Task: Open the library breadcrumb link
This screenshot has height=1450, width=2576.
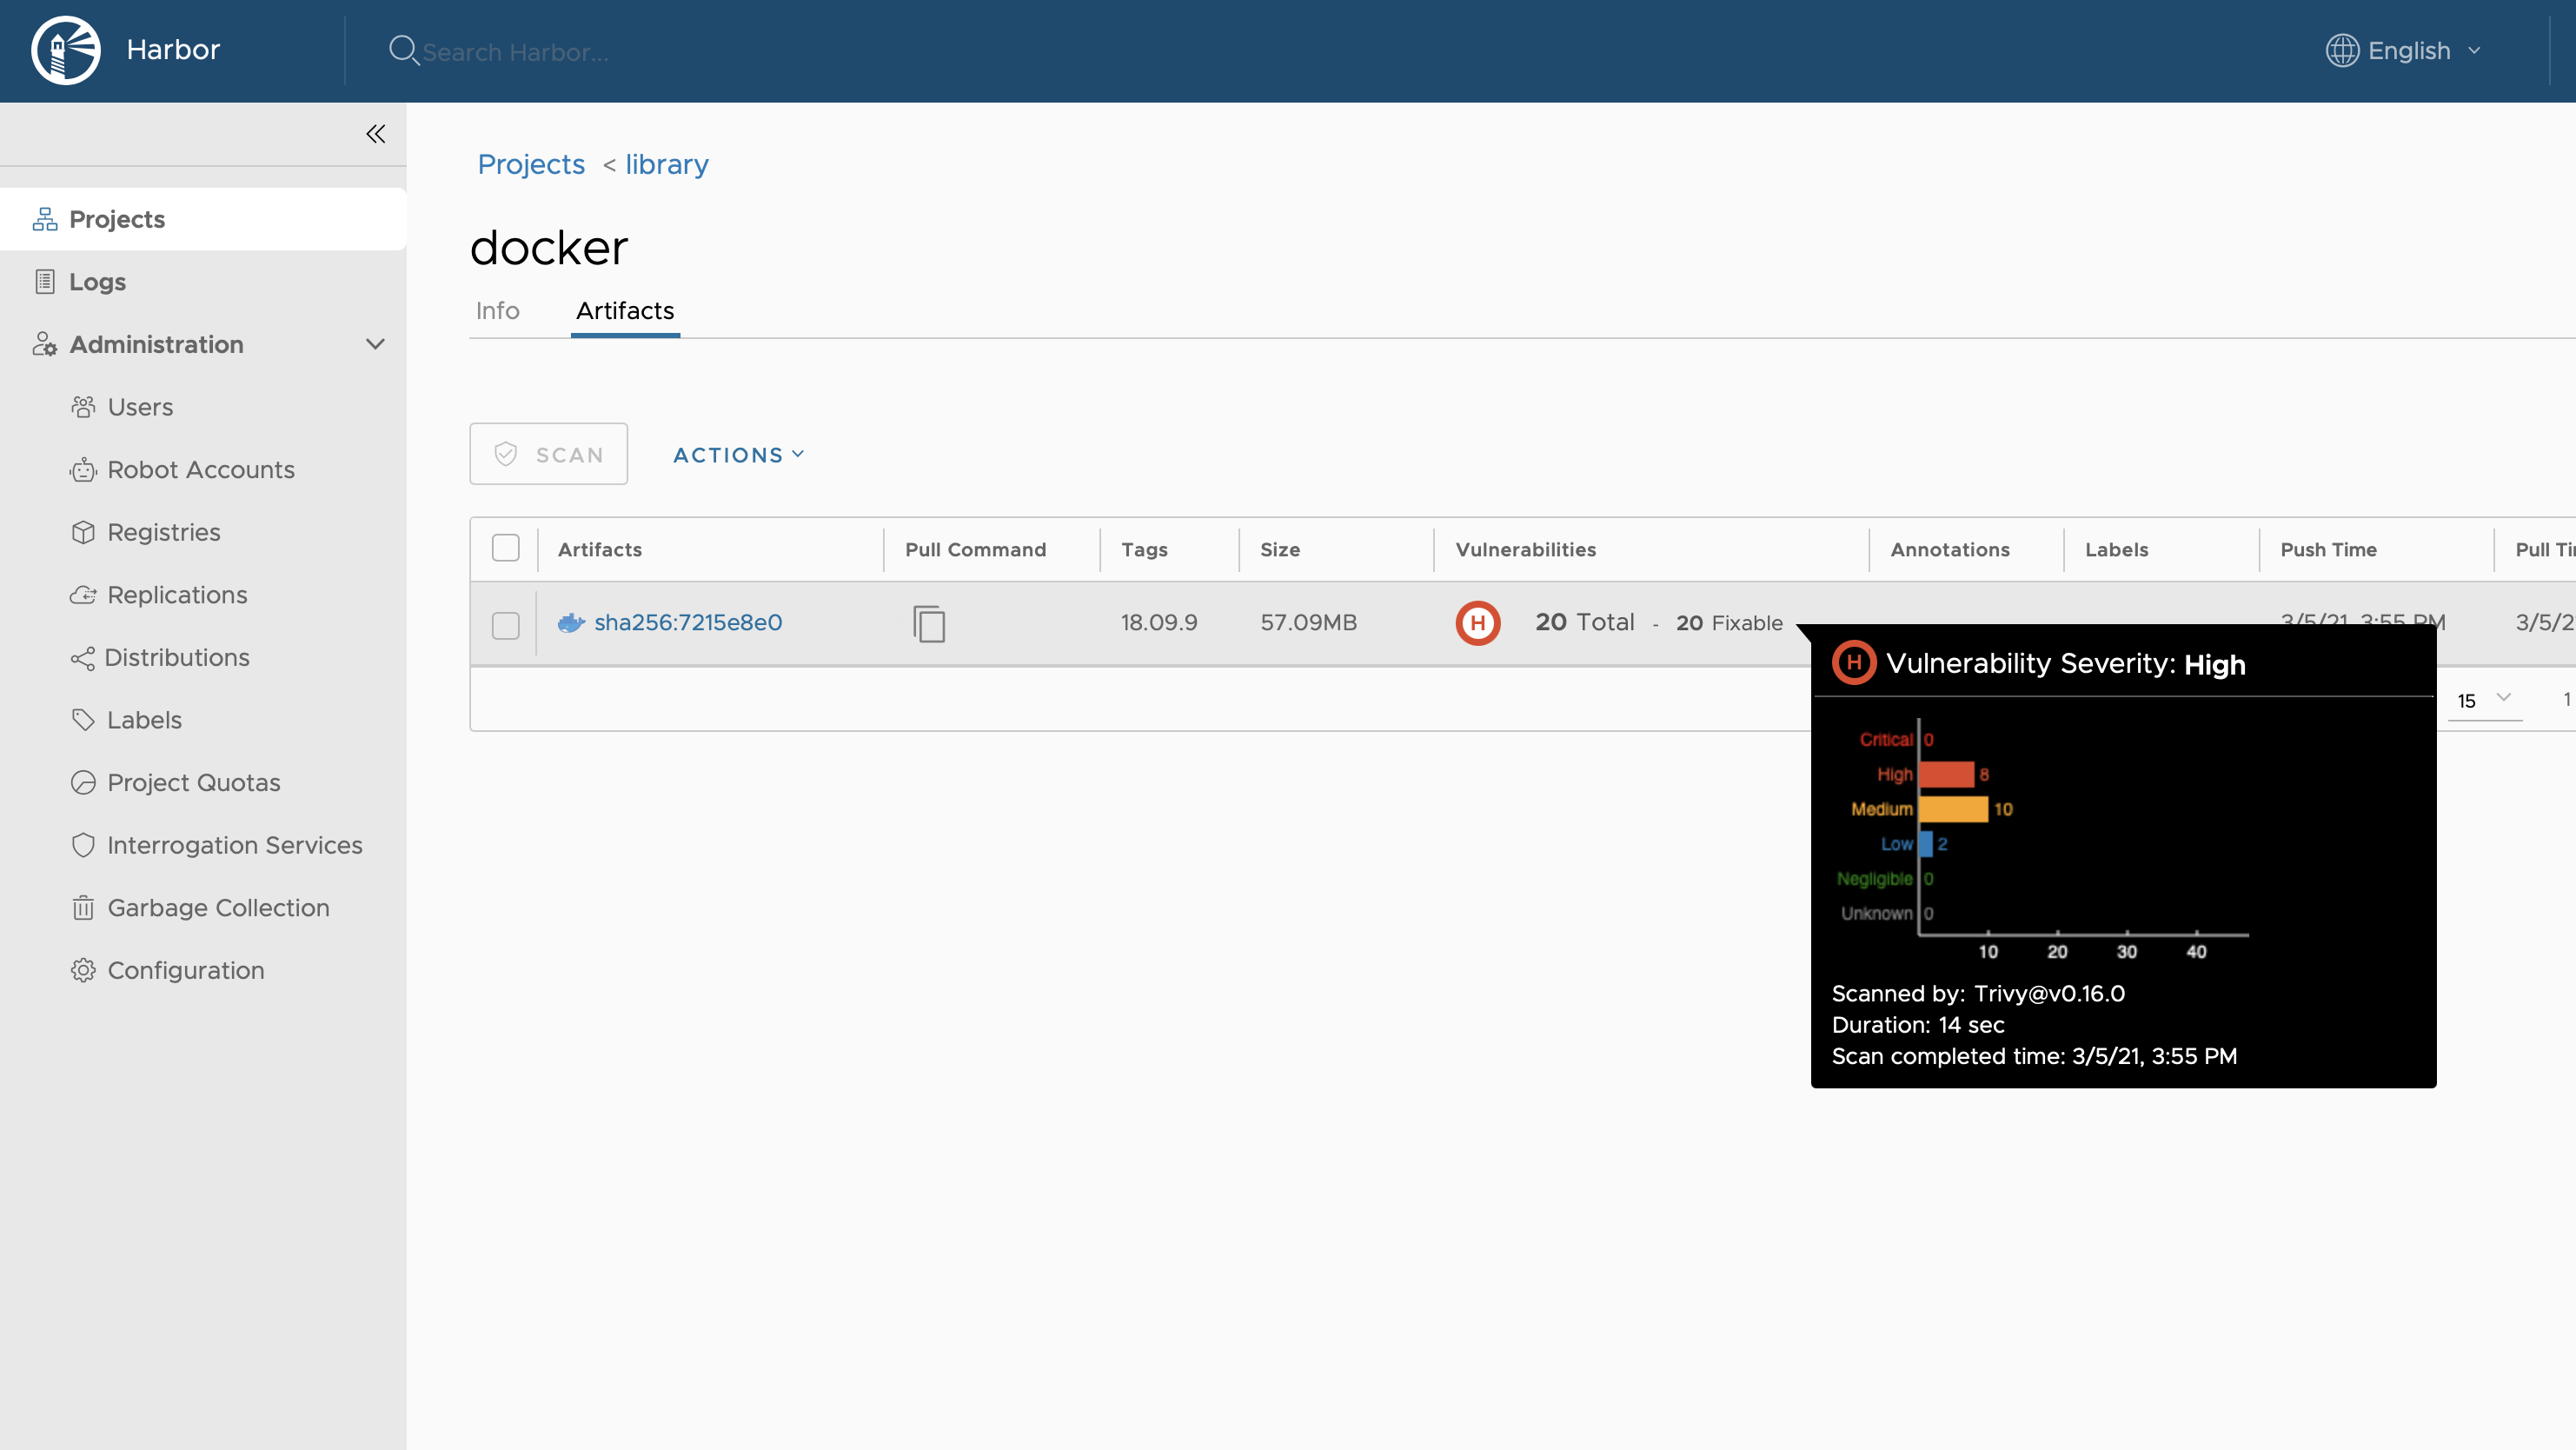Action: 665,164
